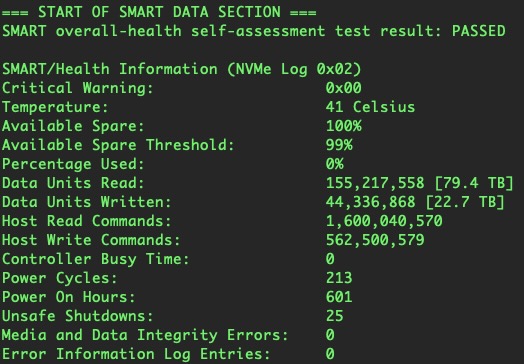Click the START OF SMART DATA SECTION header
524x364 pixels.
click(x=159, y=12)
